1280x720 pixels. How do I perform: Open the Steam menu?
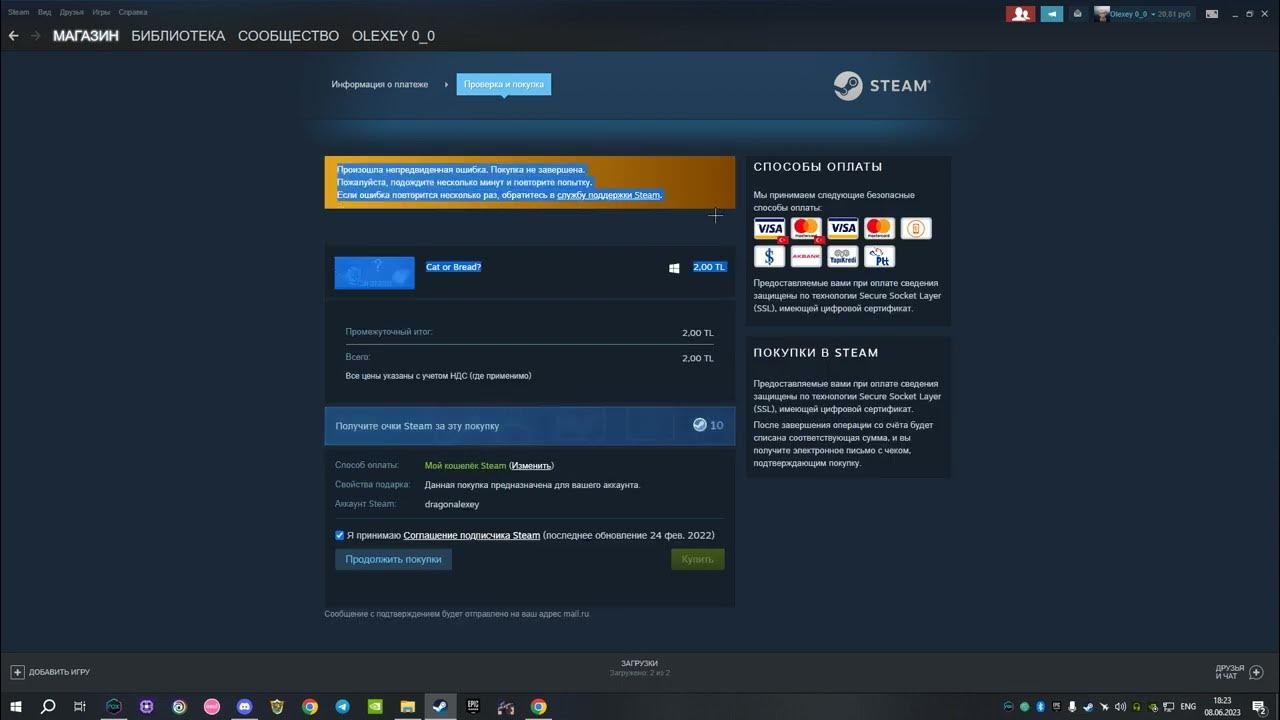(18, 12)
